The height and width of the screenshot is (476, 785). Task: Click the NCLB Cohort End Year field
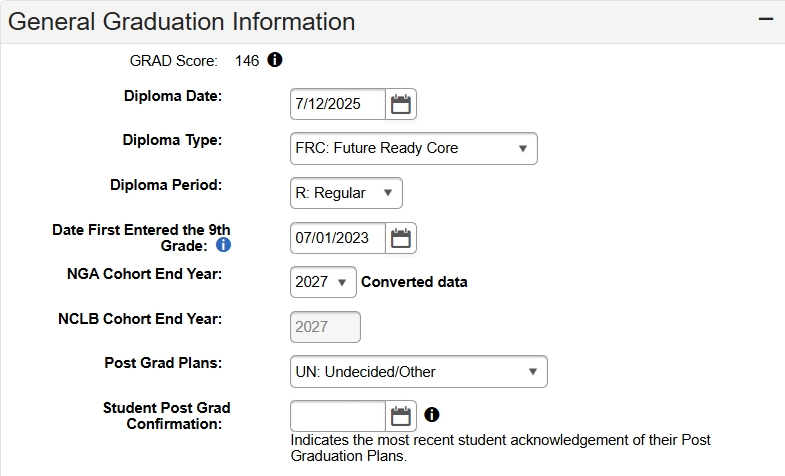click(325, 327)
